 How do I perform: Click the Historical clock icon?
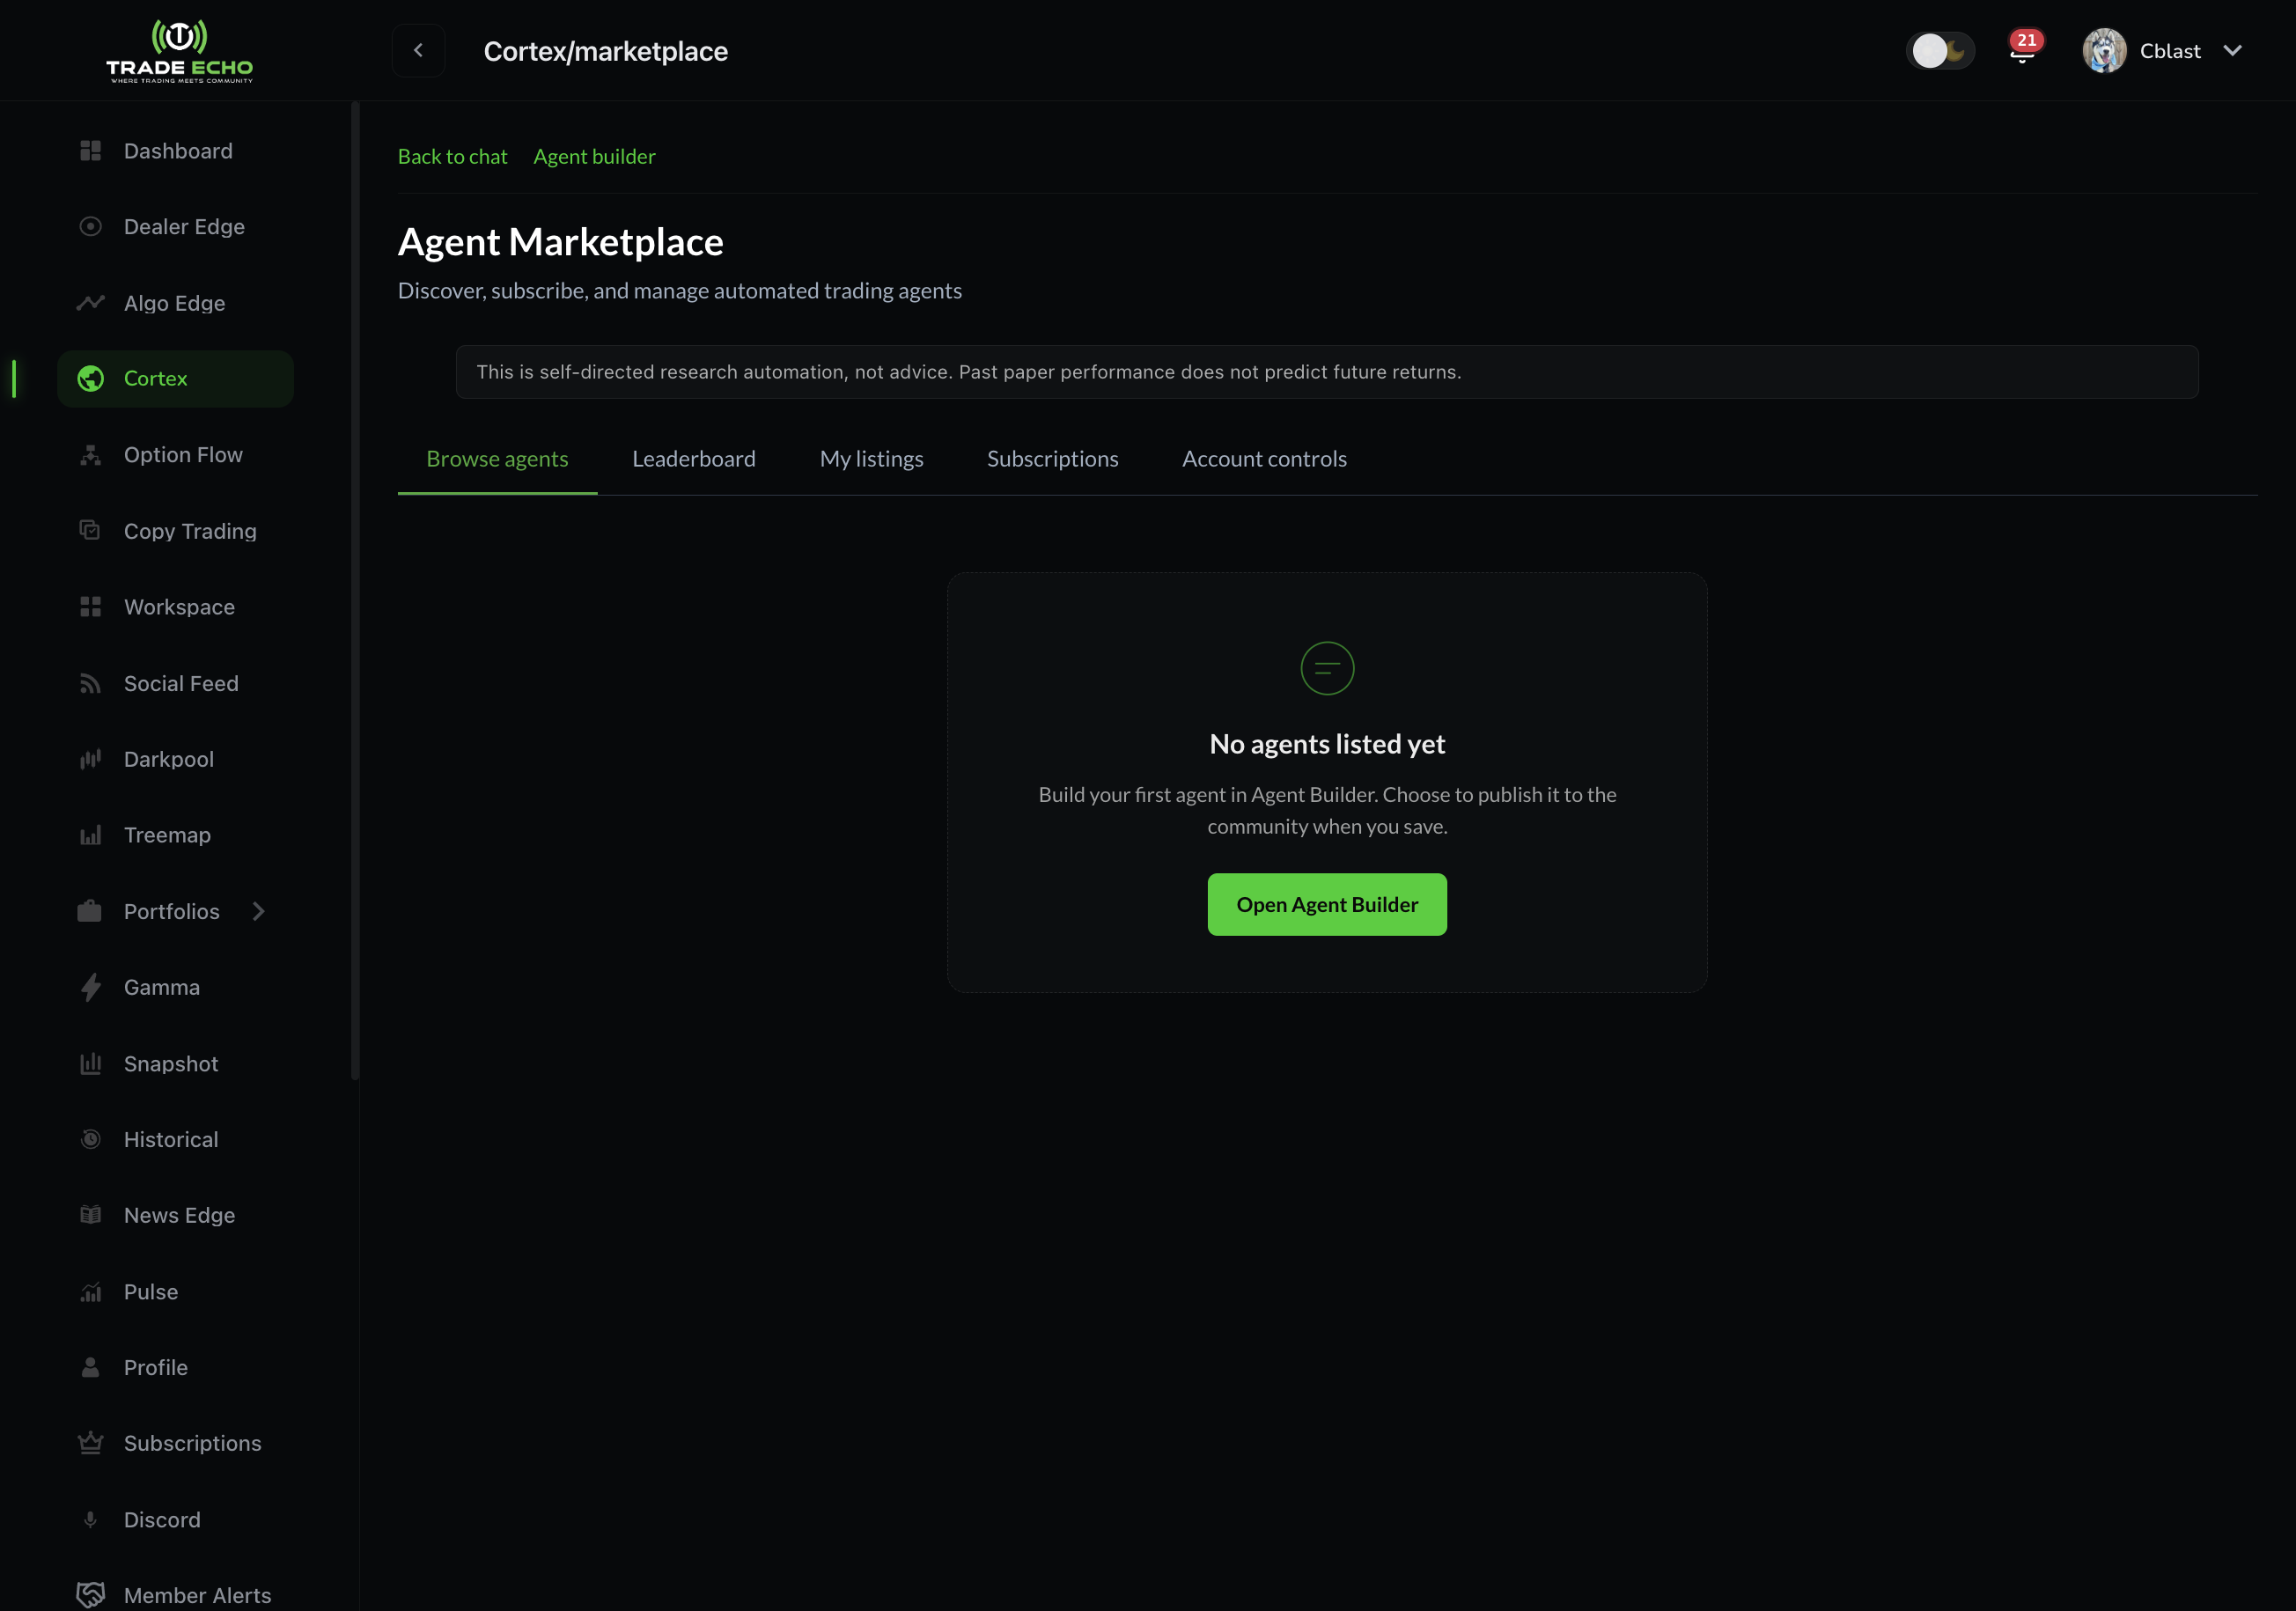pyautogui.click(x=90, y=1139)
